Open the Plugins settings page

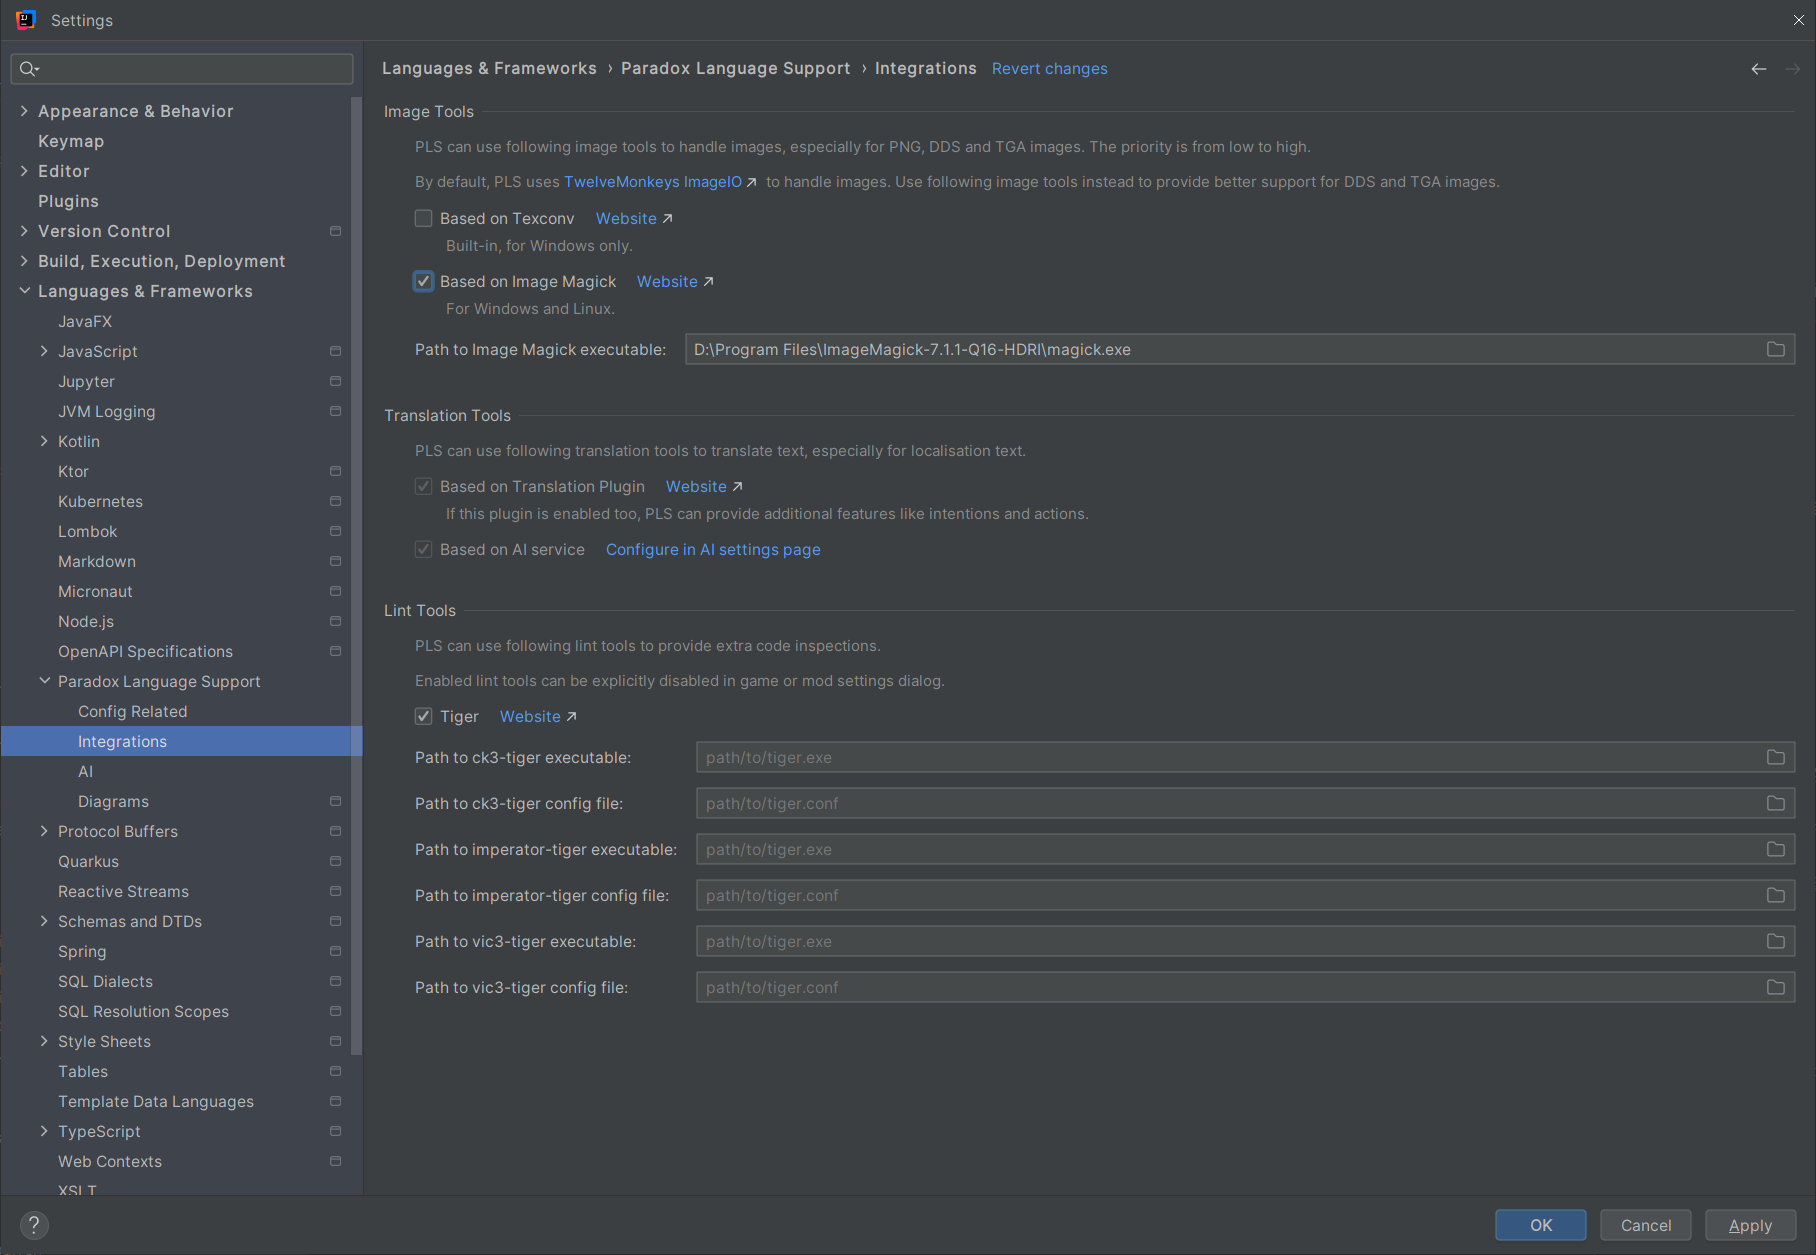tap(68, 201)
